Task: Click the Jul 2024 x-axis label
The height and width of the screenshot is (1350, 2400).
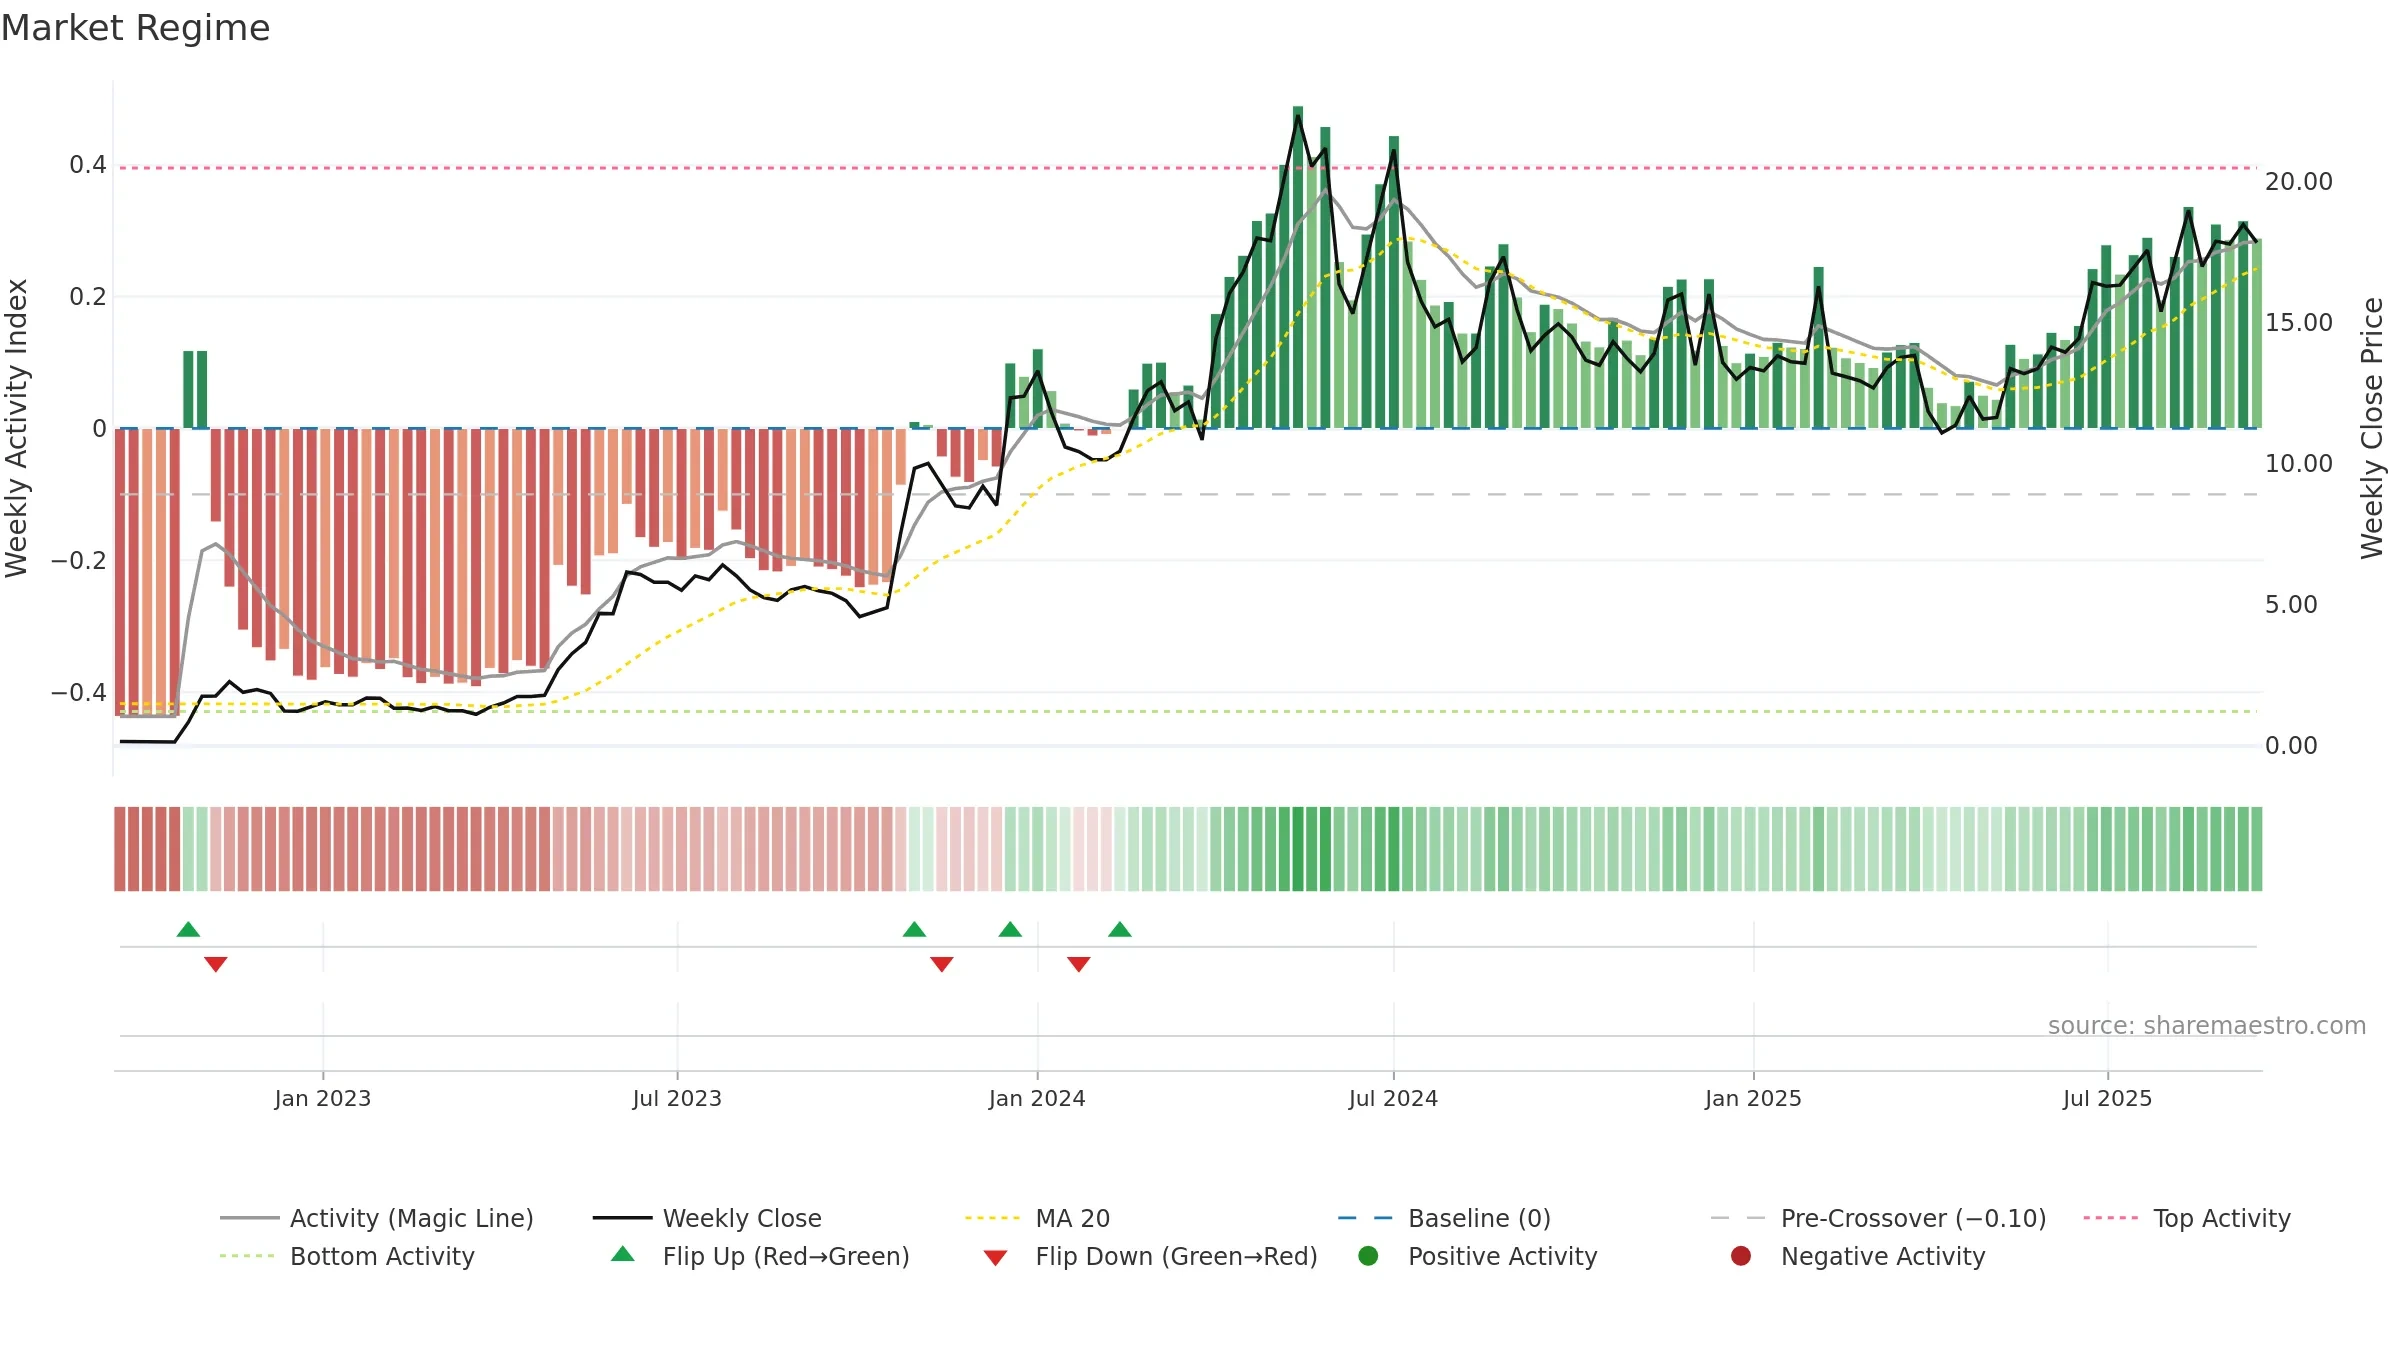Action: coord(1393,1099)
